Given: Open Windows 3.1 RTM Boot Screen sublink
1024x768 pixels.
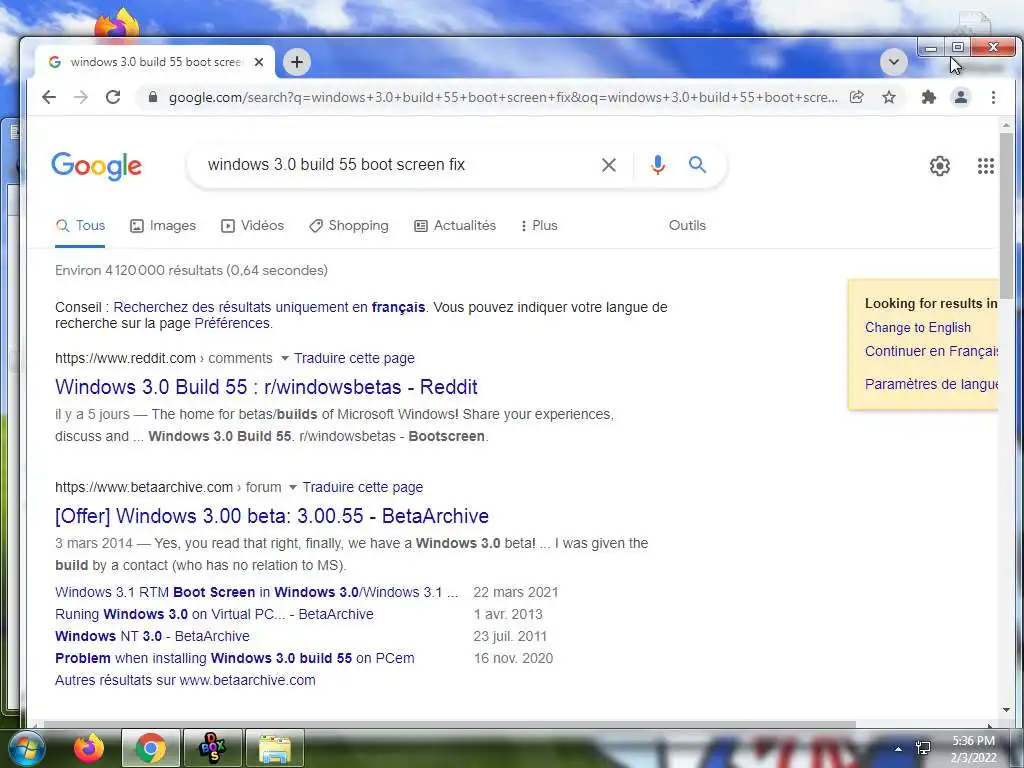Looking at the screenshot, I should [x=257, y=592].
